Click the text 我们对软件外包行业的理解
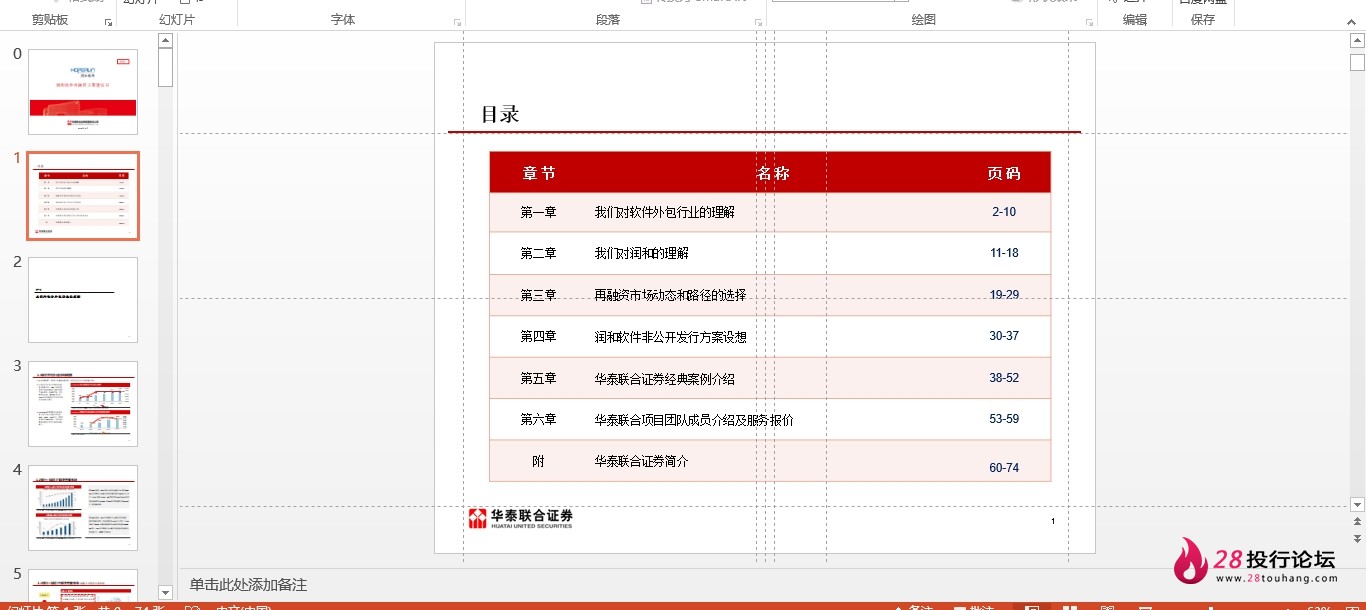The height and width of the screenshot is (610, 1366). (x=664, y=212)
